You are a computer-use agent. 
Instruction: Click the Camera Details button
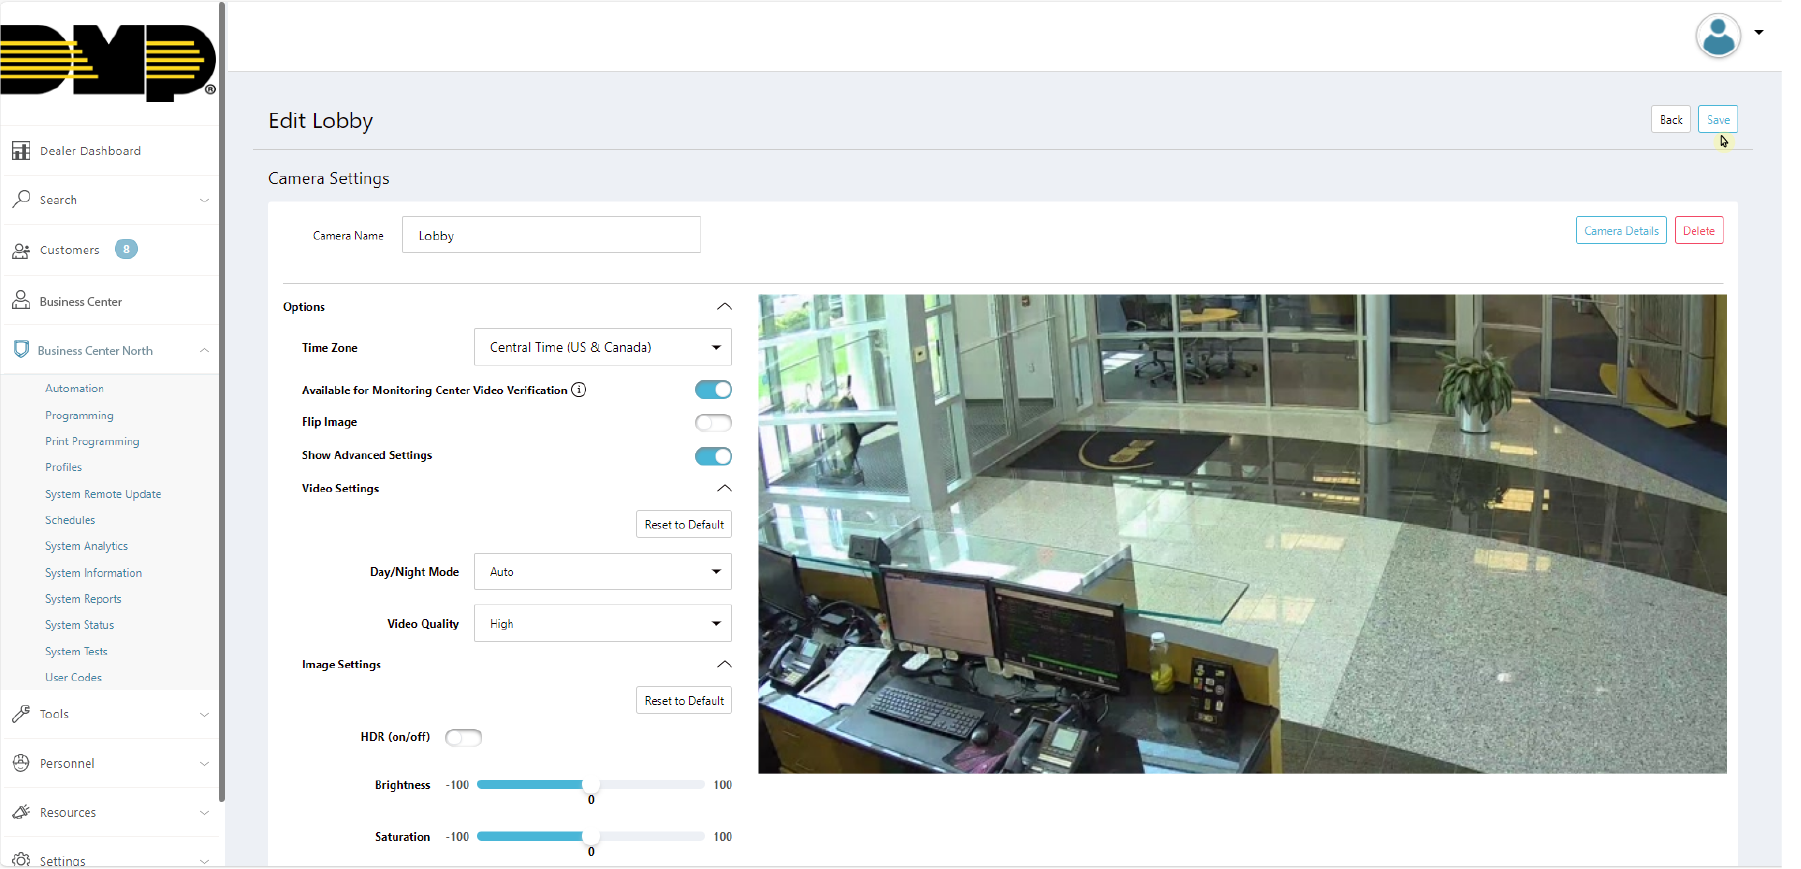pyautogui.click(x=1620, y=231)
